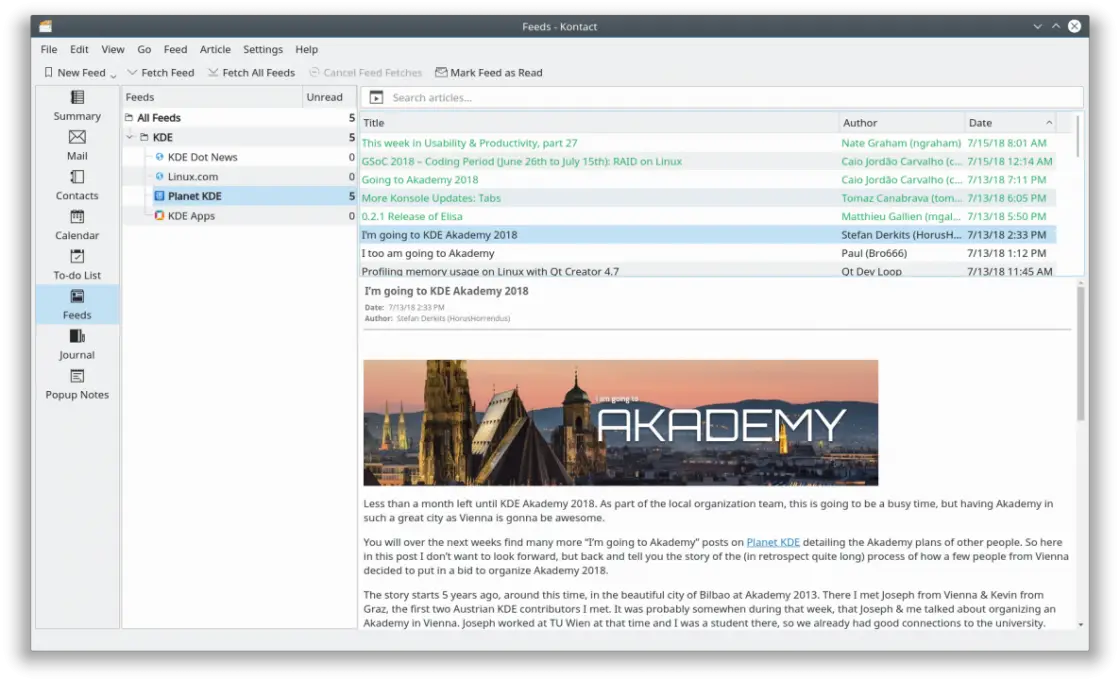Select the KDE Apps feed
1120x680 pixels.
(x=239, y=215)
